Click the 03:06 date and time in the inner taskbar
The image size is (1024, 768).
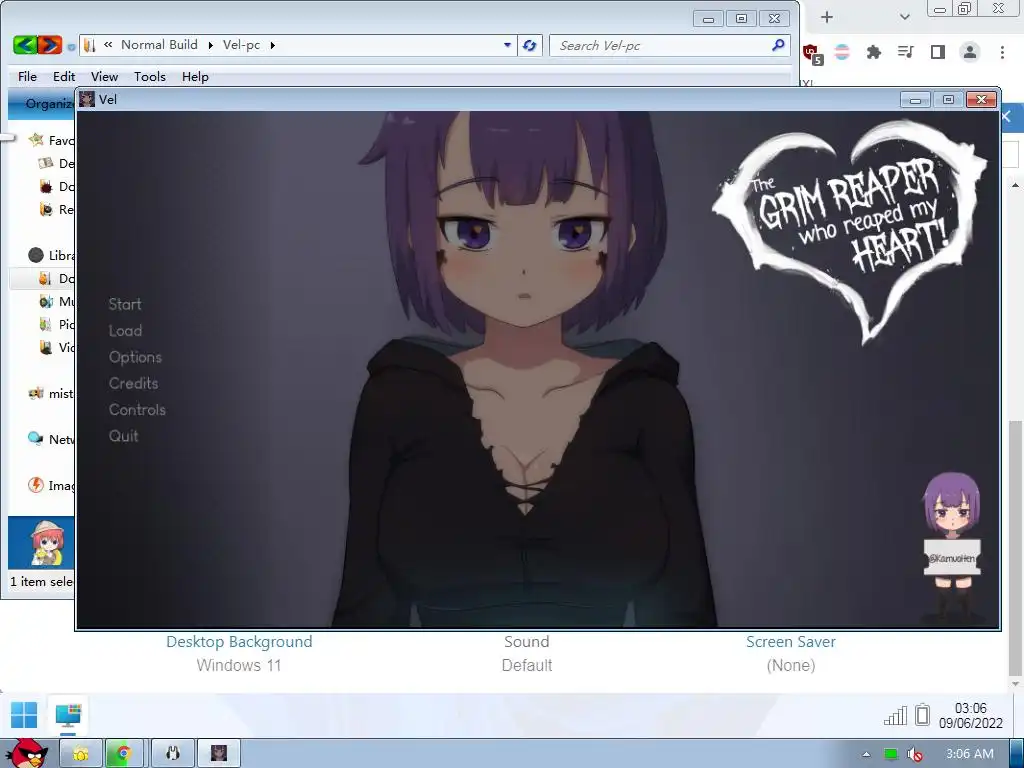pyautogui.click(x=970, y=716)
